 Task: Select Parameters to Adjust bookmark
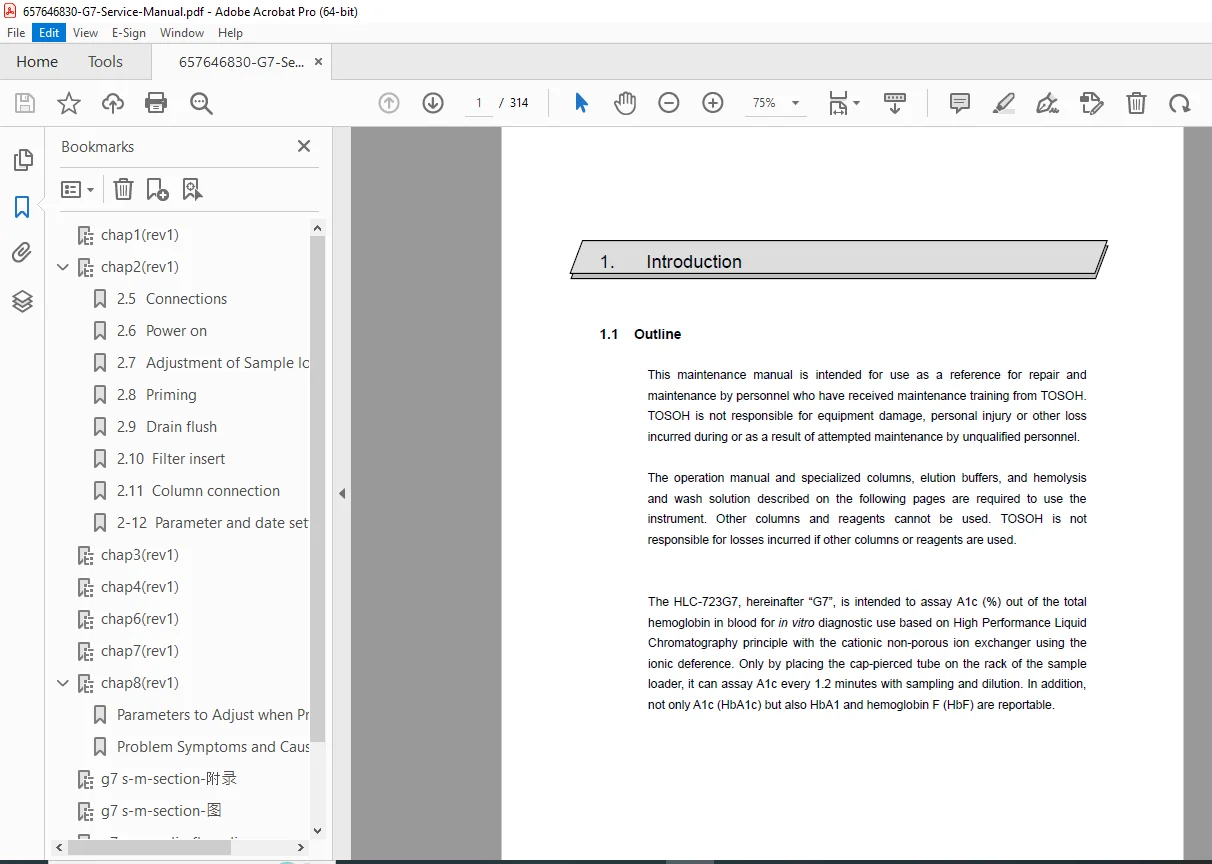point(213,715)
